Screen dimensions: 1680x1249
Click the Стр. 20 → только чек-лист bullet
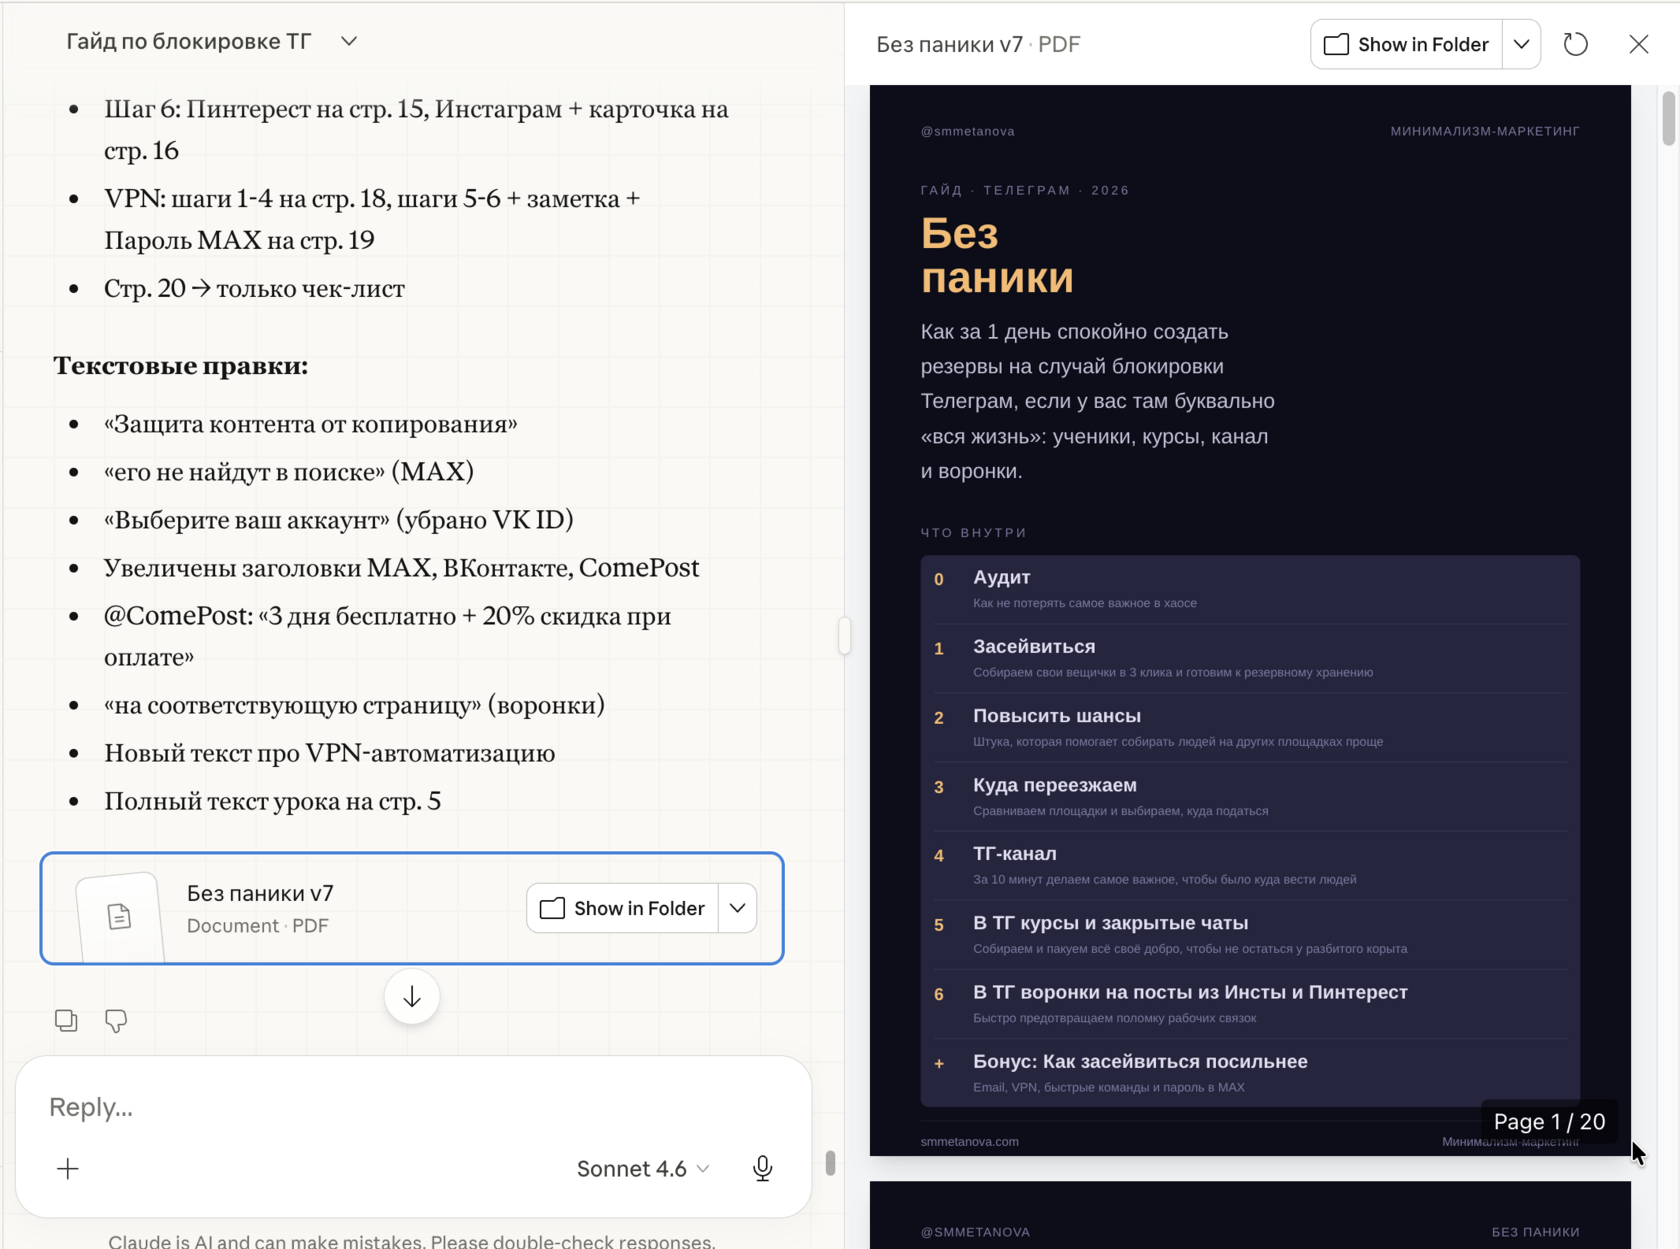tap(254, 288)
